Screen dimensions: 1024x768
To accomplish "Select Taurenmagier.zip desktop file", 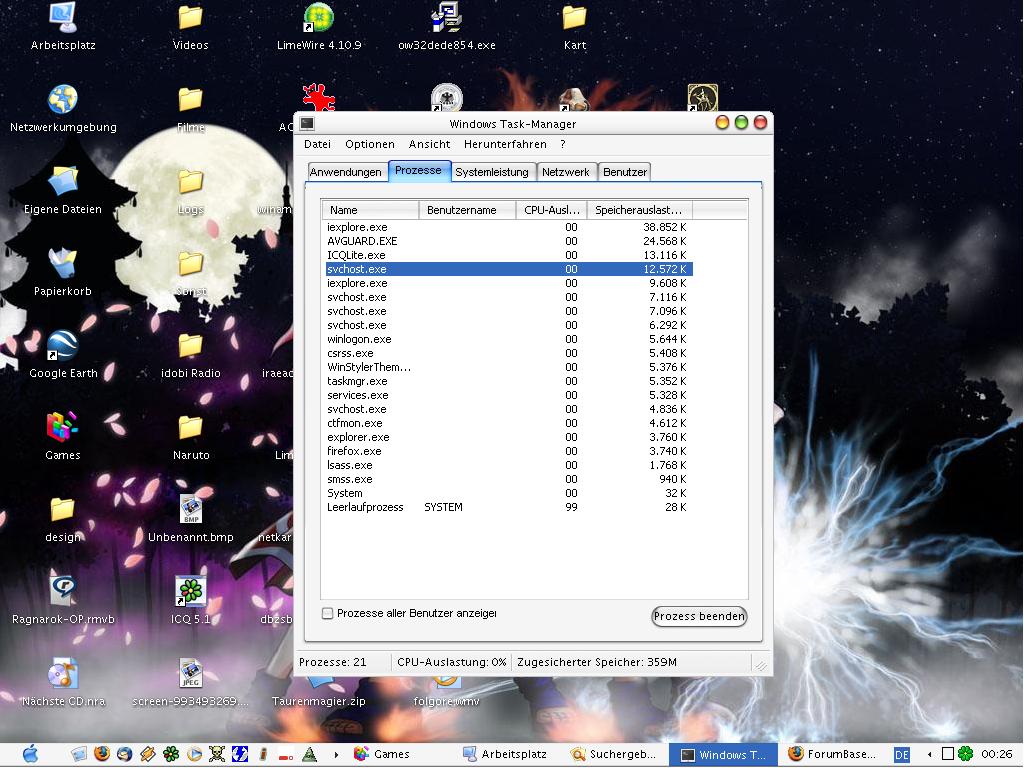I will (x=319, y=692).
